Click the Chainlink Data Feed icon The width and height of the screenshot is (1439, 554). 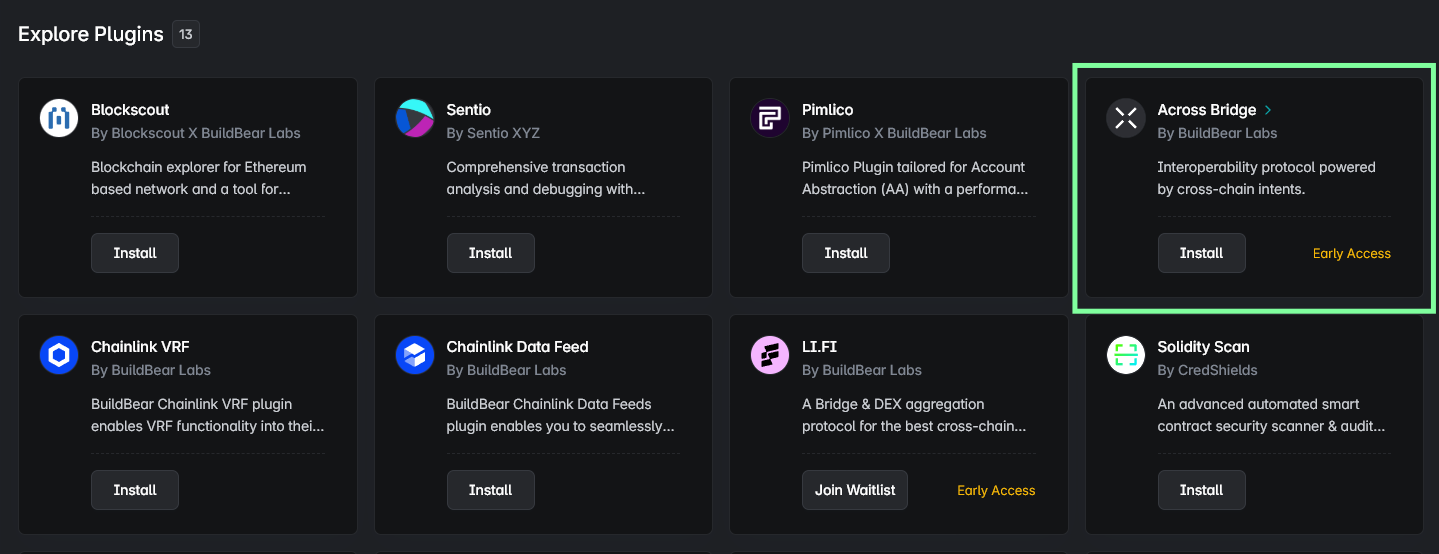tap(415, 355)
